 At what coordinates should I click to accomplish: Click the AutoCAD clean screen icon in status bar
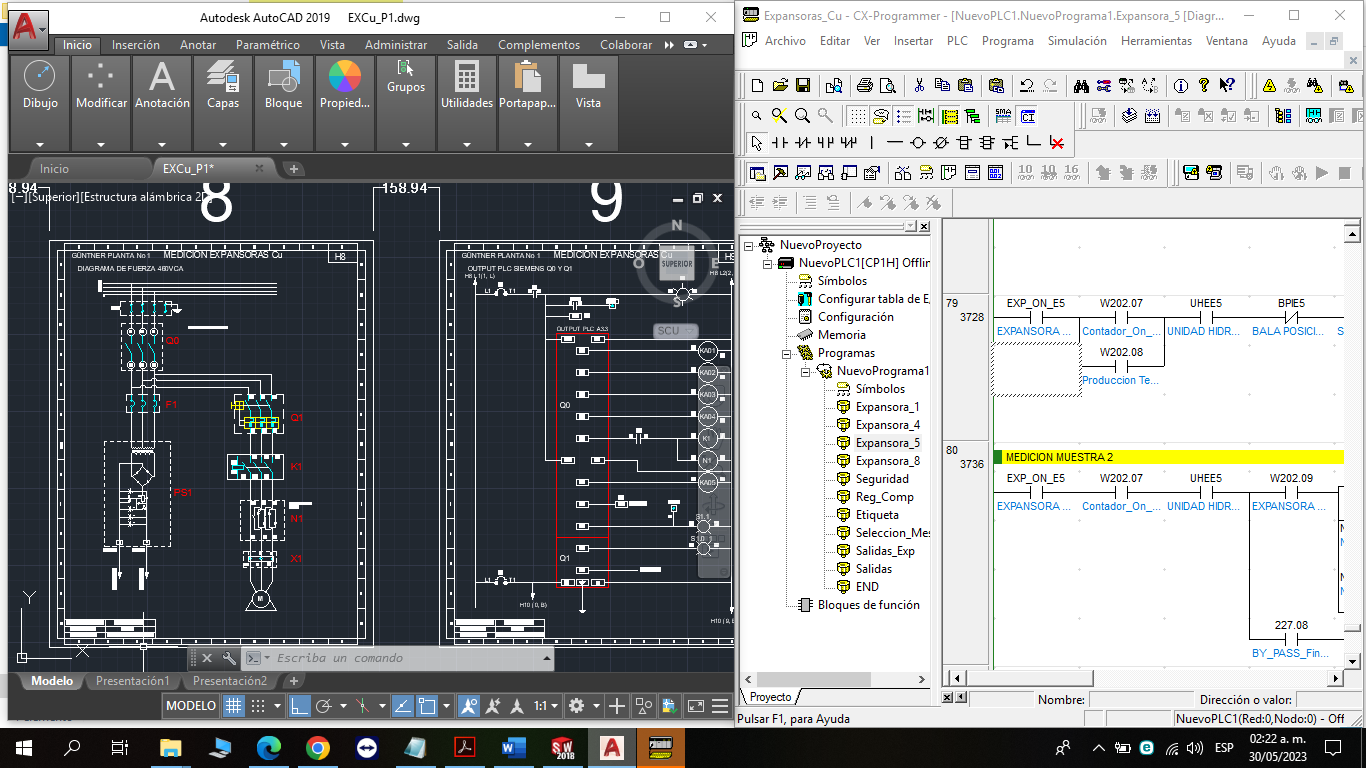(696, 706)
